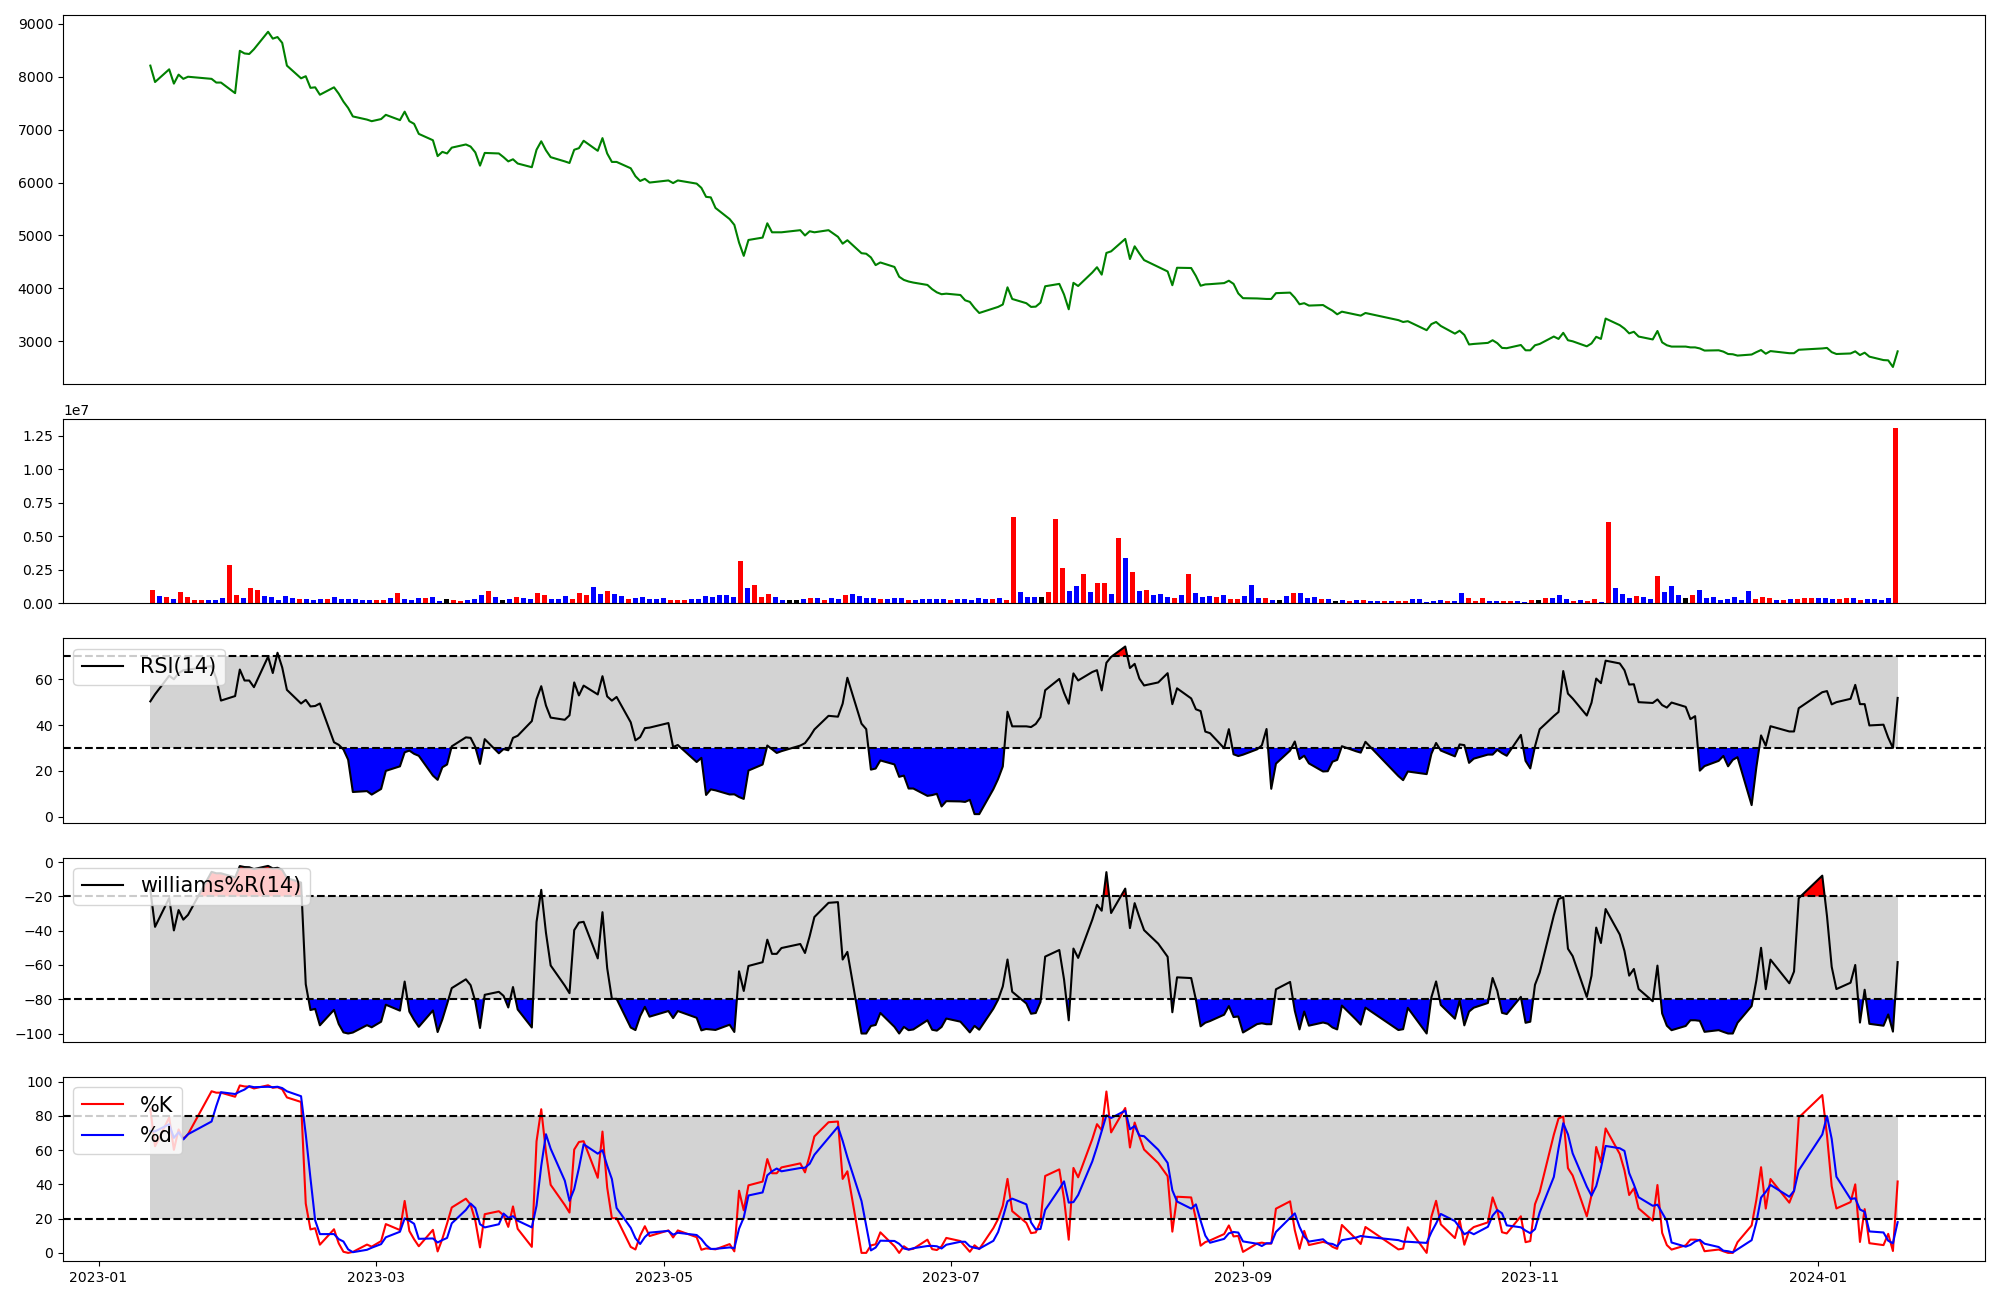Click the 3000 price axis tick label
The width and height of the screenshot is (2000, 1300).
(x=37, y=342)
